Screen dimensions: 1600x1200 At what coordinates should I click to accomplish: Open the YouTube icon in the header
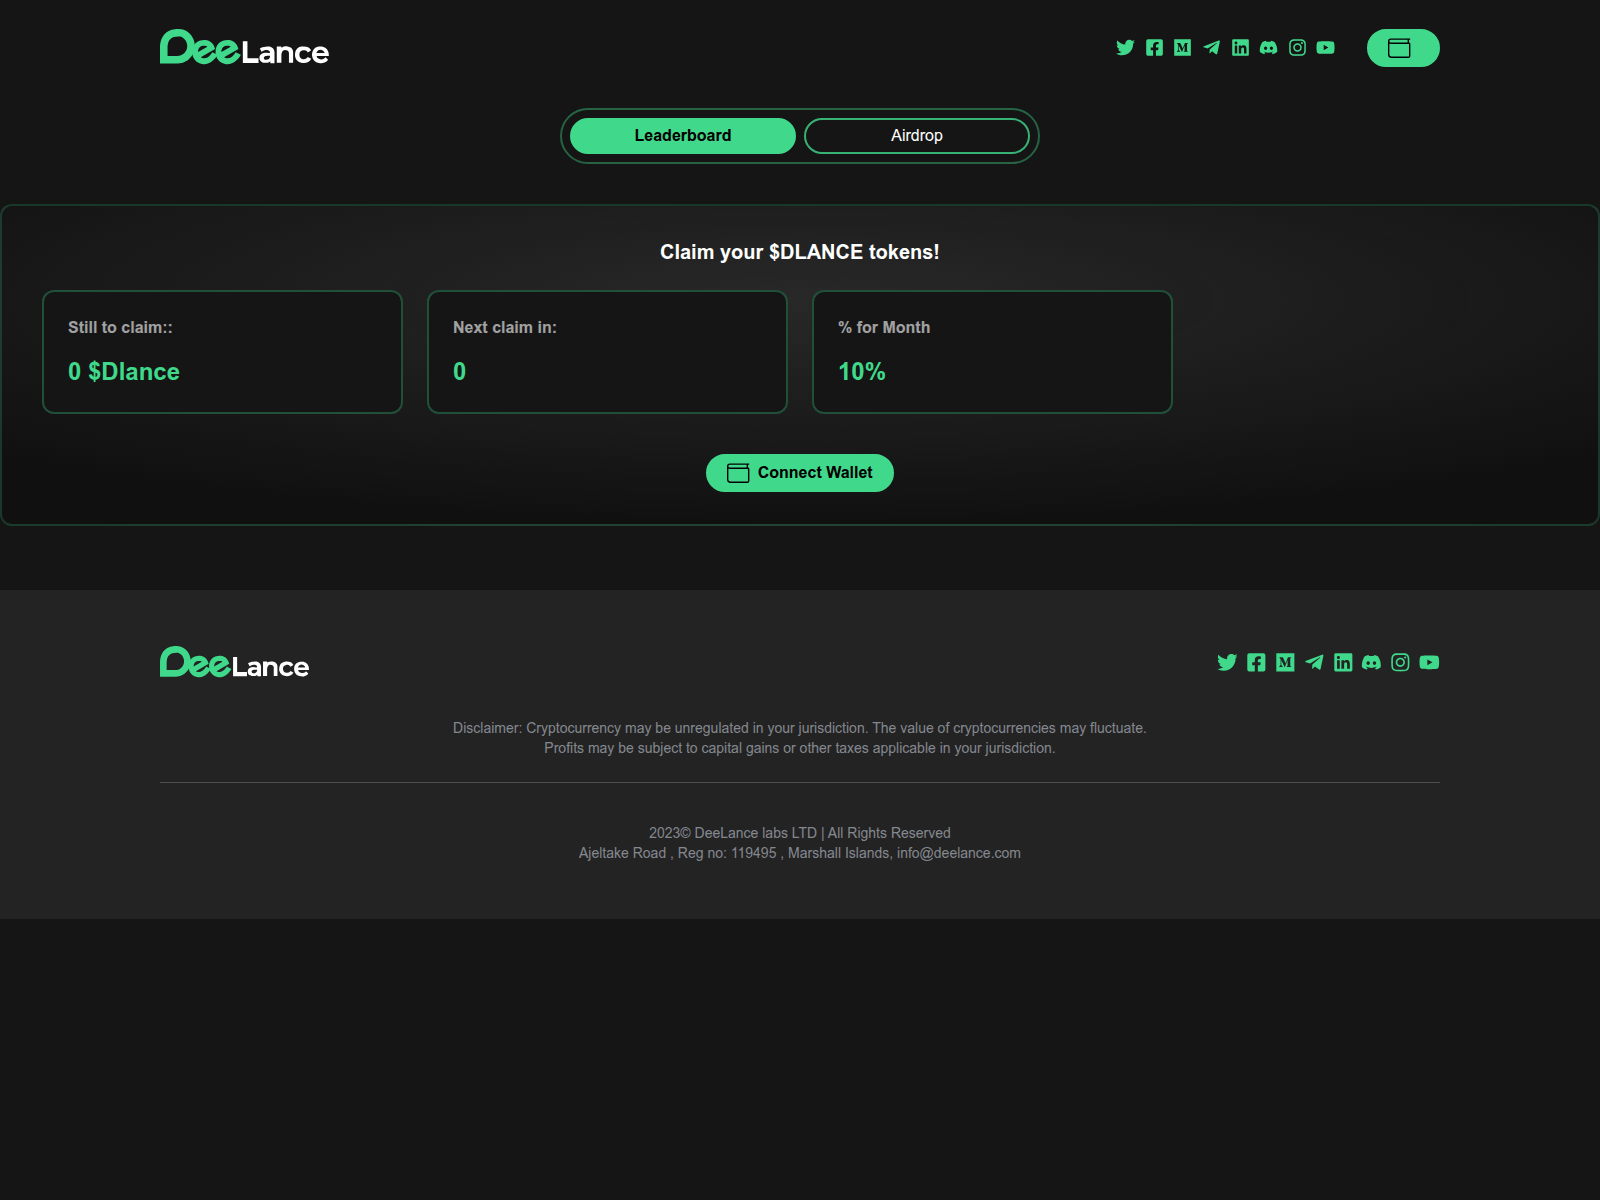coord(1326,48)
